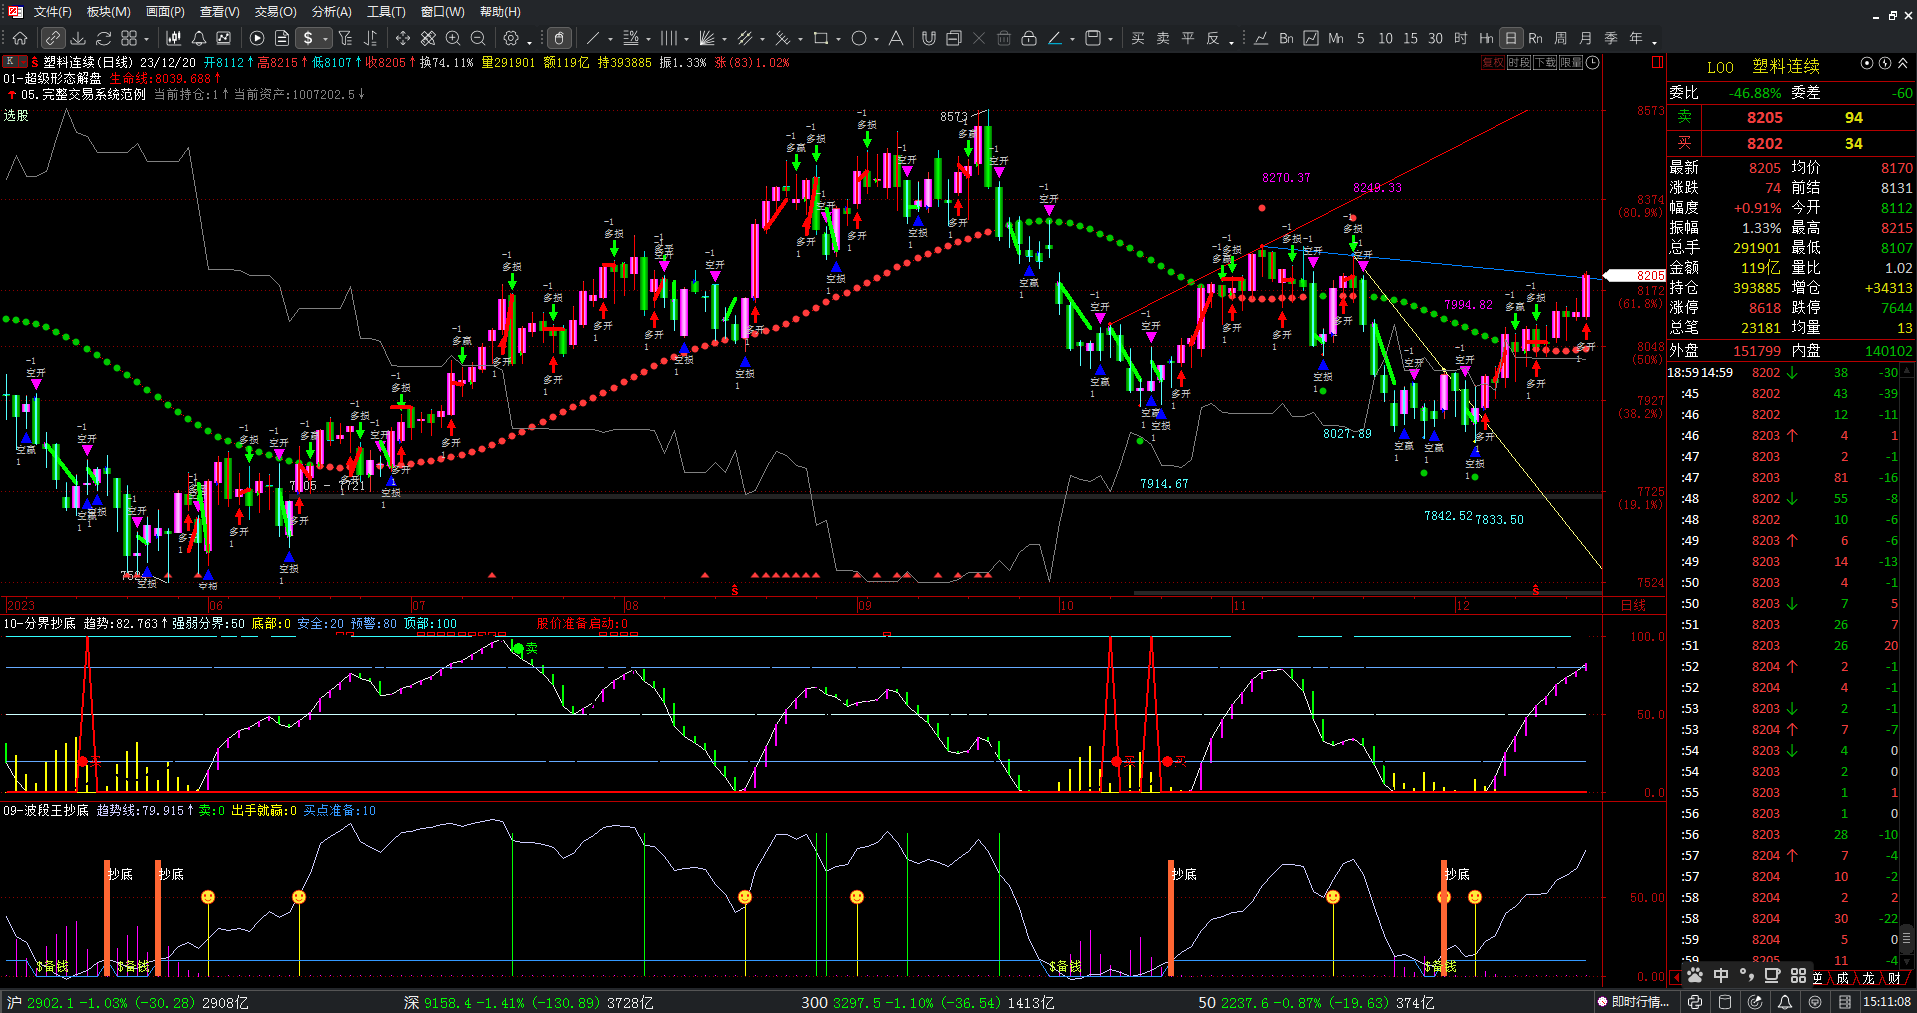
Task: Open the Home icon in the toolbar
Action: coord(20,38)
